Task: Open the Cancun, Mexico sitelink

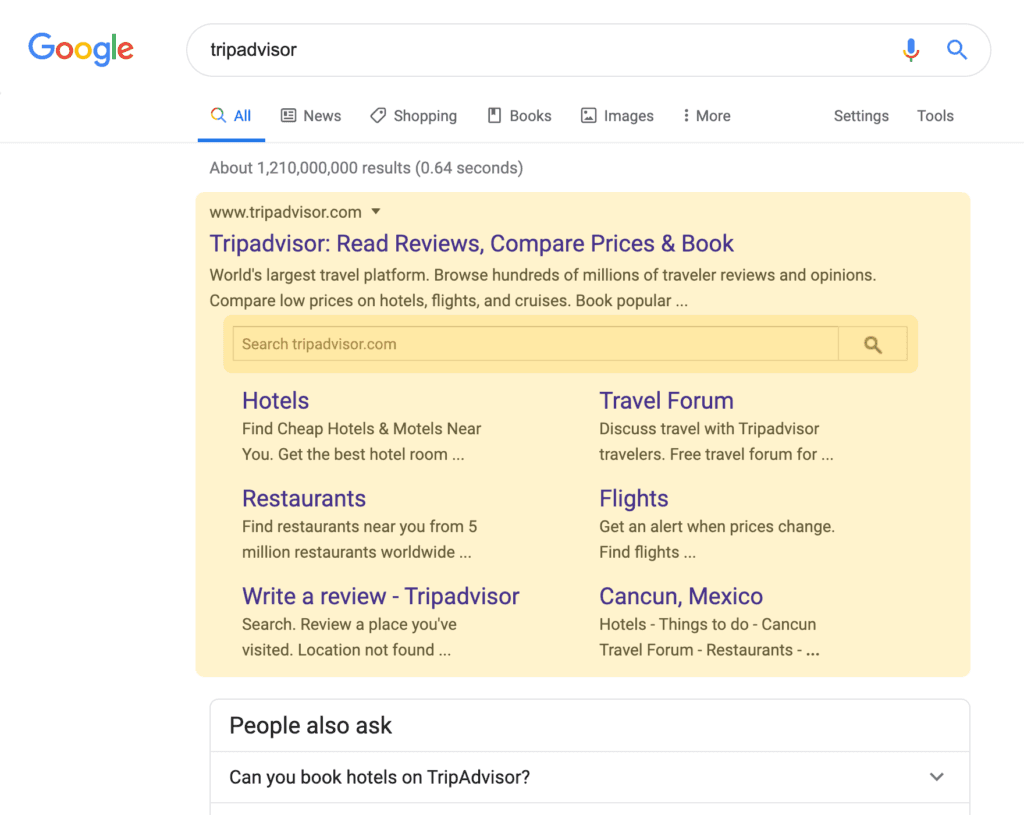Action: [681, 596]
